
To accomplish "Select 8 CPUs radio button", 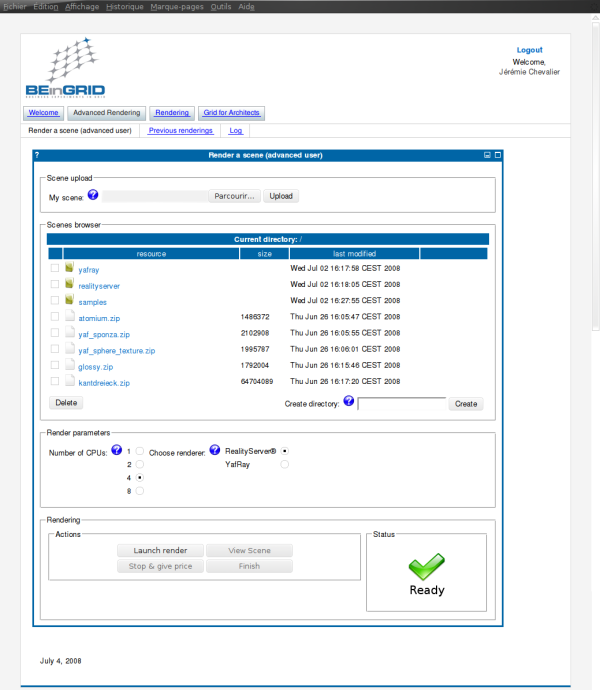I will click(x=139, y=491).
